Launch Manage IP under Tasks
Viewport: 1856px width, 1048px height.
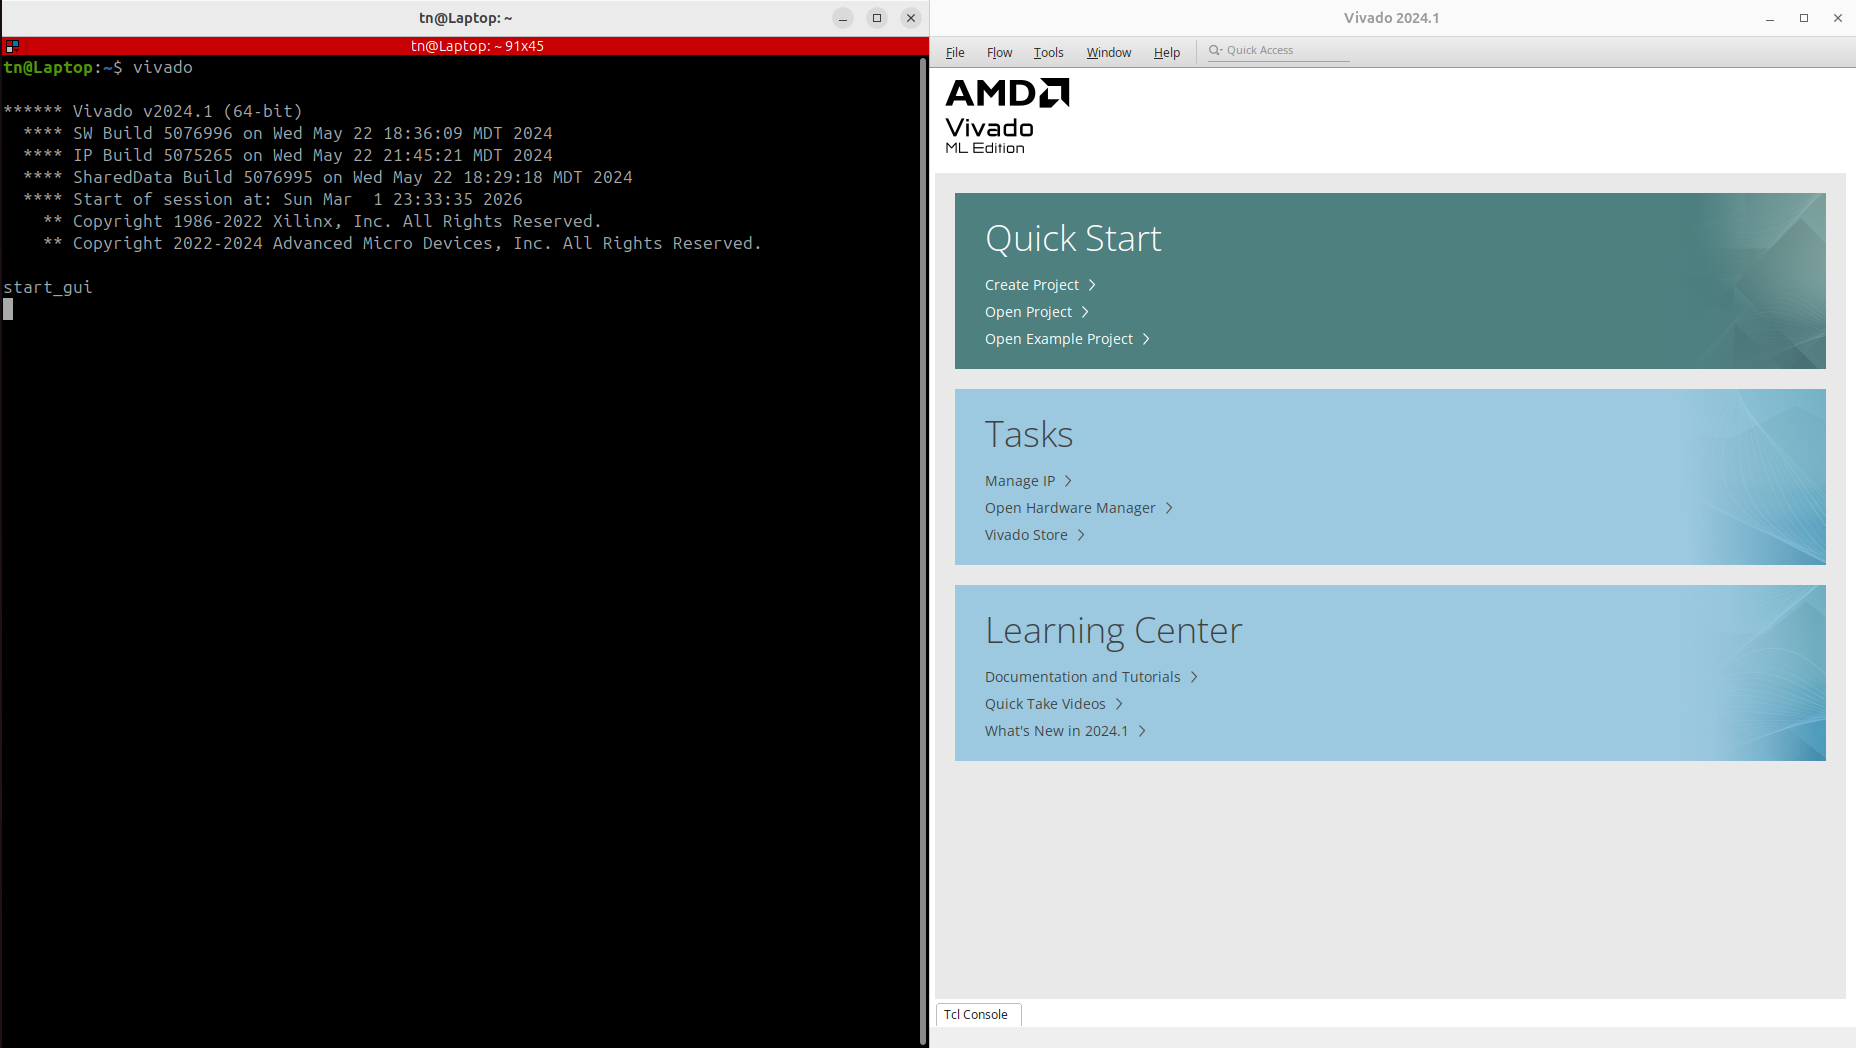(x=1019, y=481)
